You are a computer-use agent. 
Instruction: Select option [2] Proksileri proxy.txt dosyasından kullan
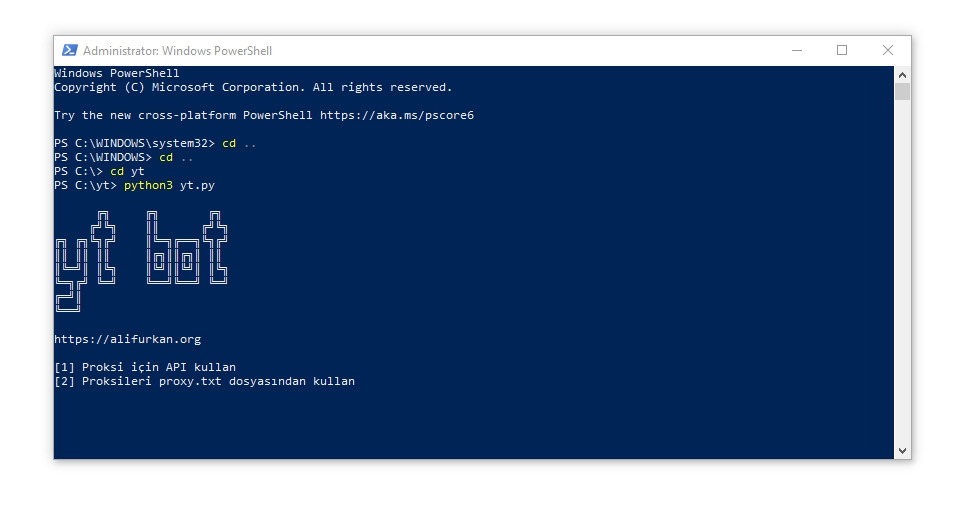pos(204,381)
